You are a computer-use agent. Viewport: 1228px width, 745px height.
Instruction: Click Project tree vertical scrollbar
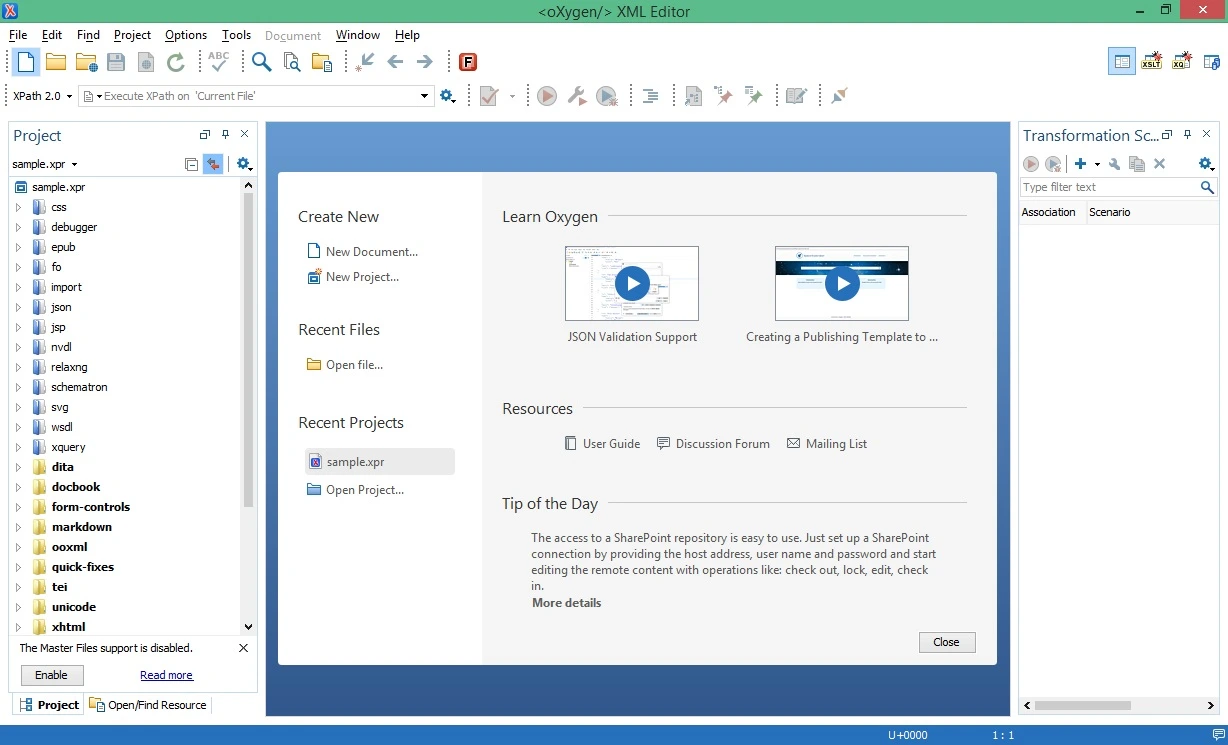(248, 350)
